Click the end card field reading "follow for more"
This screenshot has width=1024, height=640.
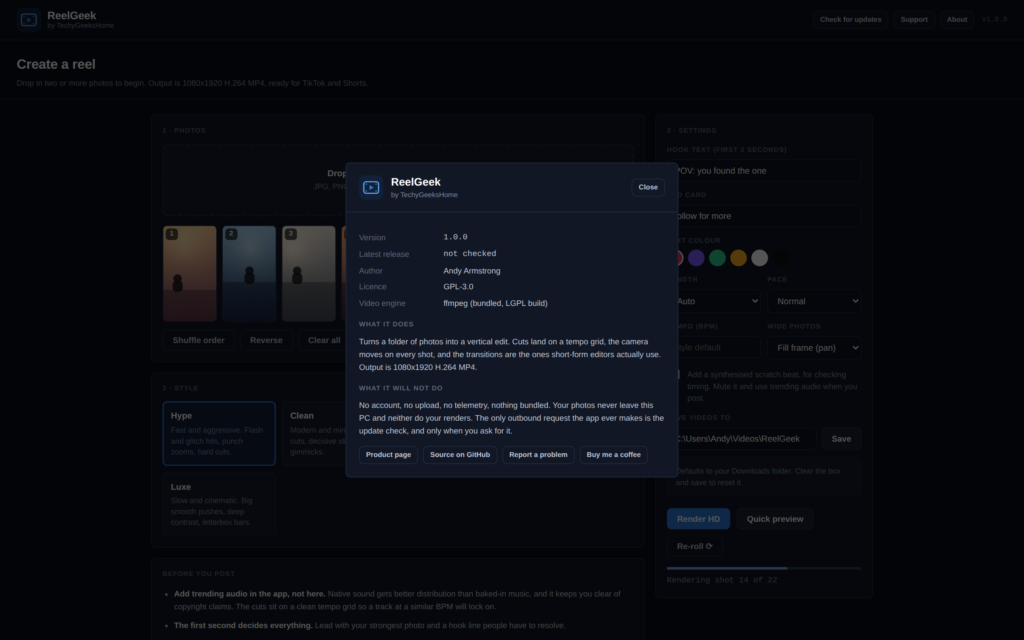[x=767, y=216]
